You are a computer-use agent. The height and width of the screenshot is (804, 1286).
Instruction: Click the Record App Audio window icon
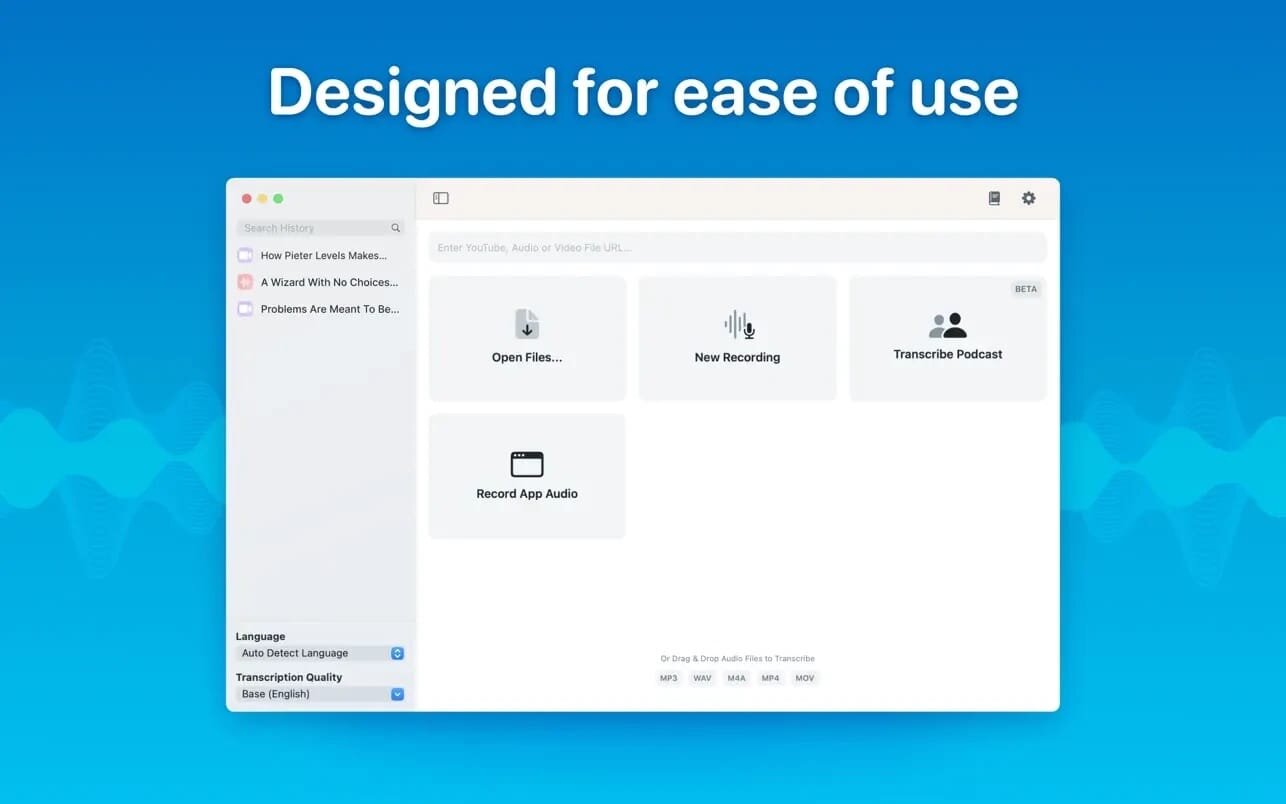[x=527, y=464]
